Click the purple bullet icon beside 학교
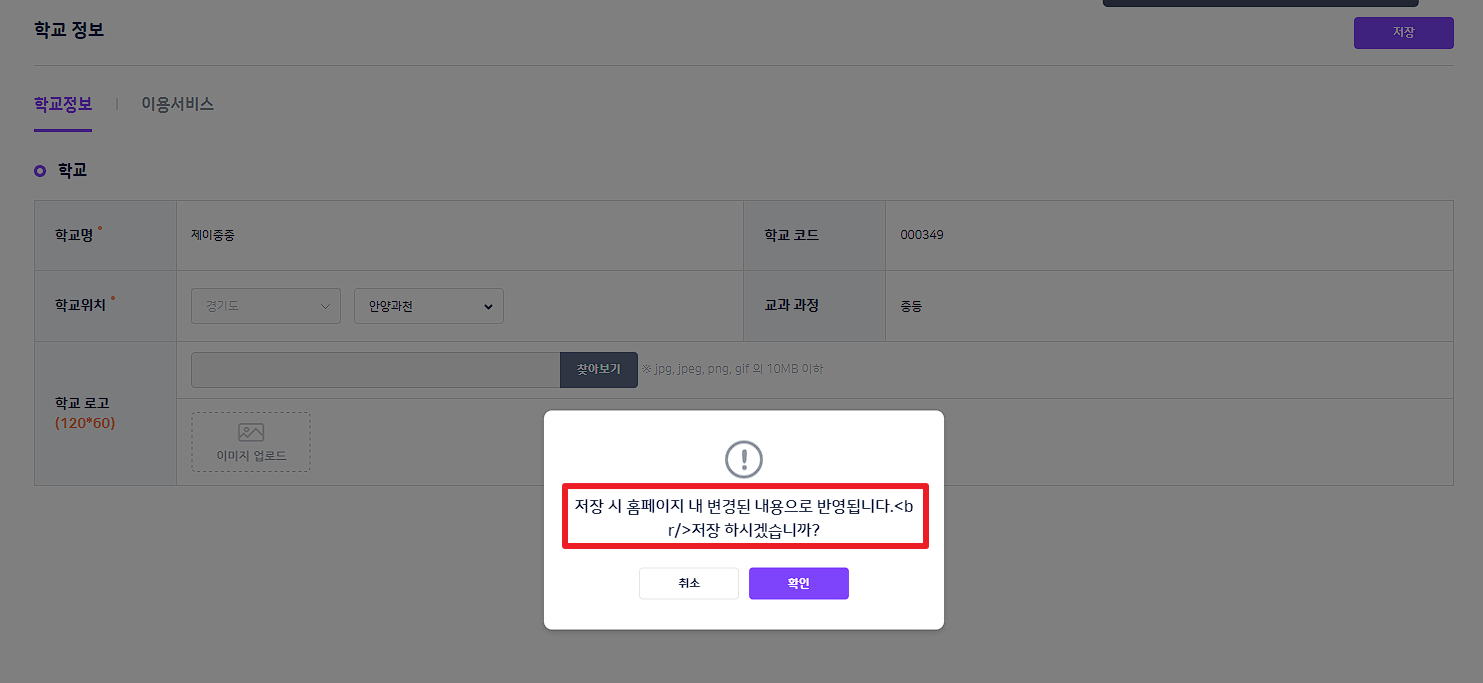 pyautogui.click(x=40, y=171)
